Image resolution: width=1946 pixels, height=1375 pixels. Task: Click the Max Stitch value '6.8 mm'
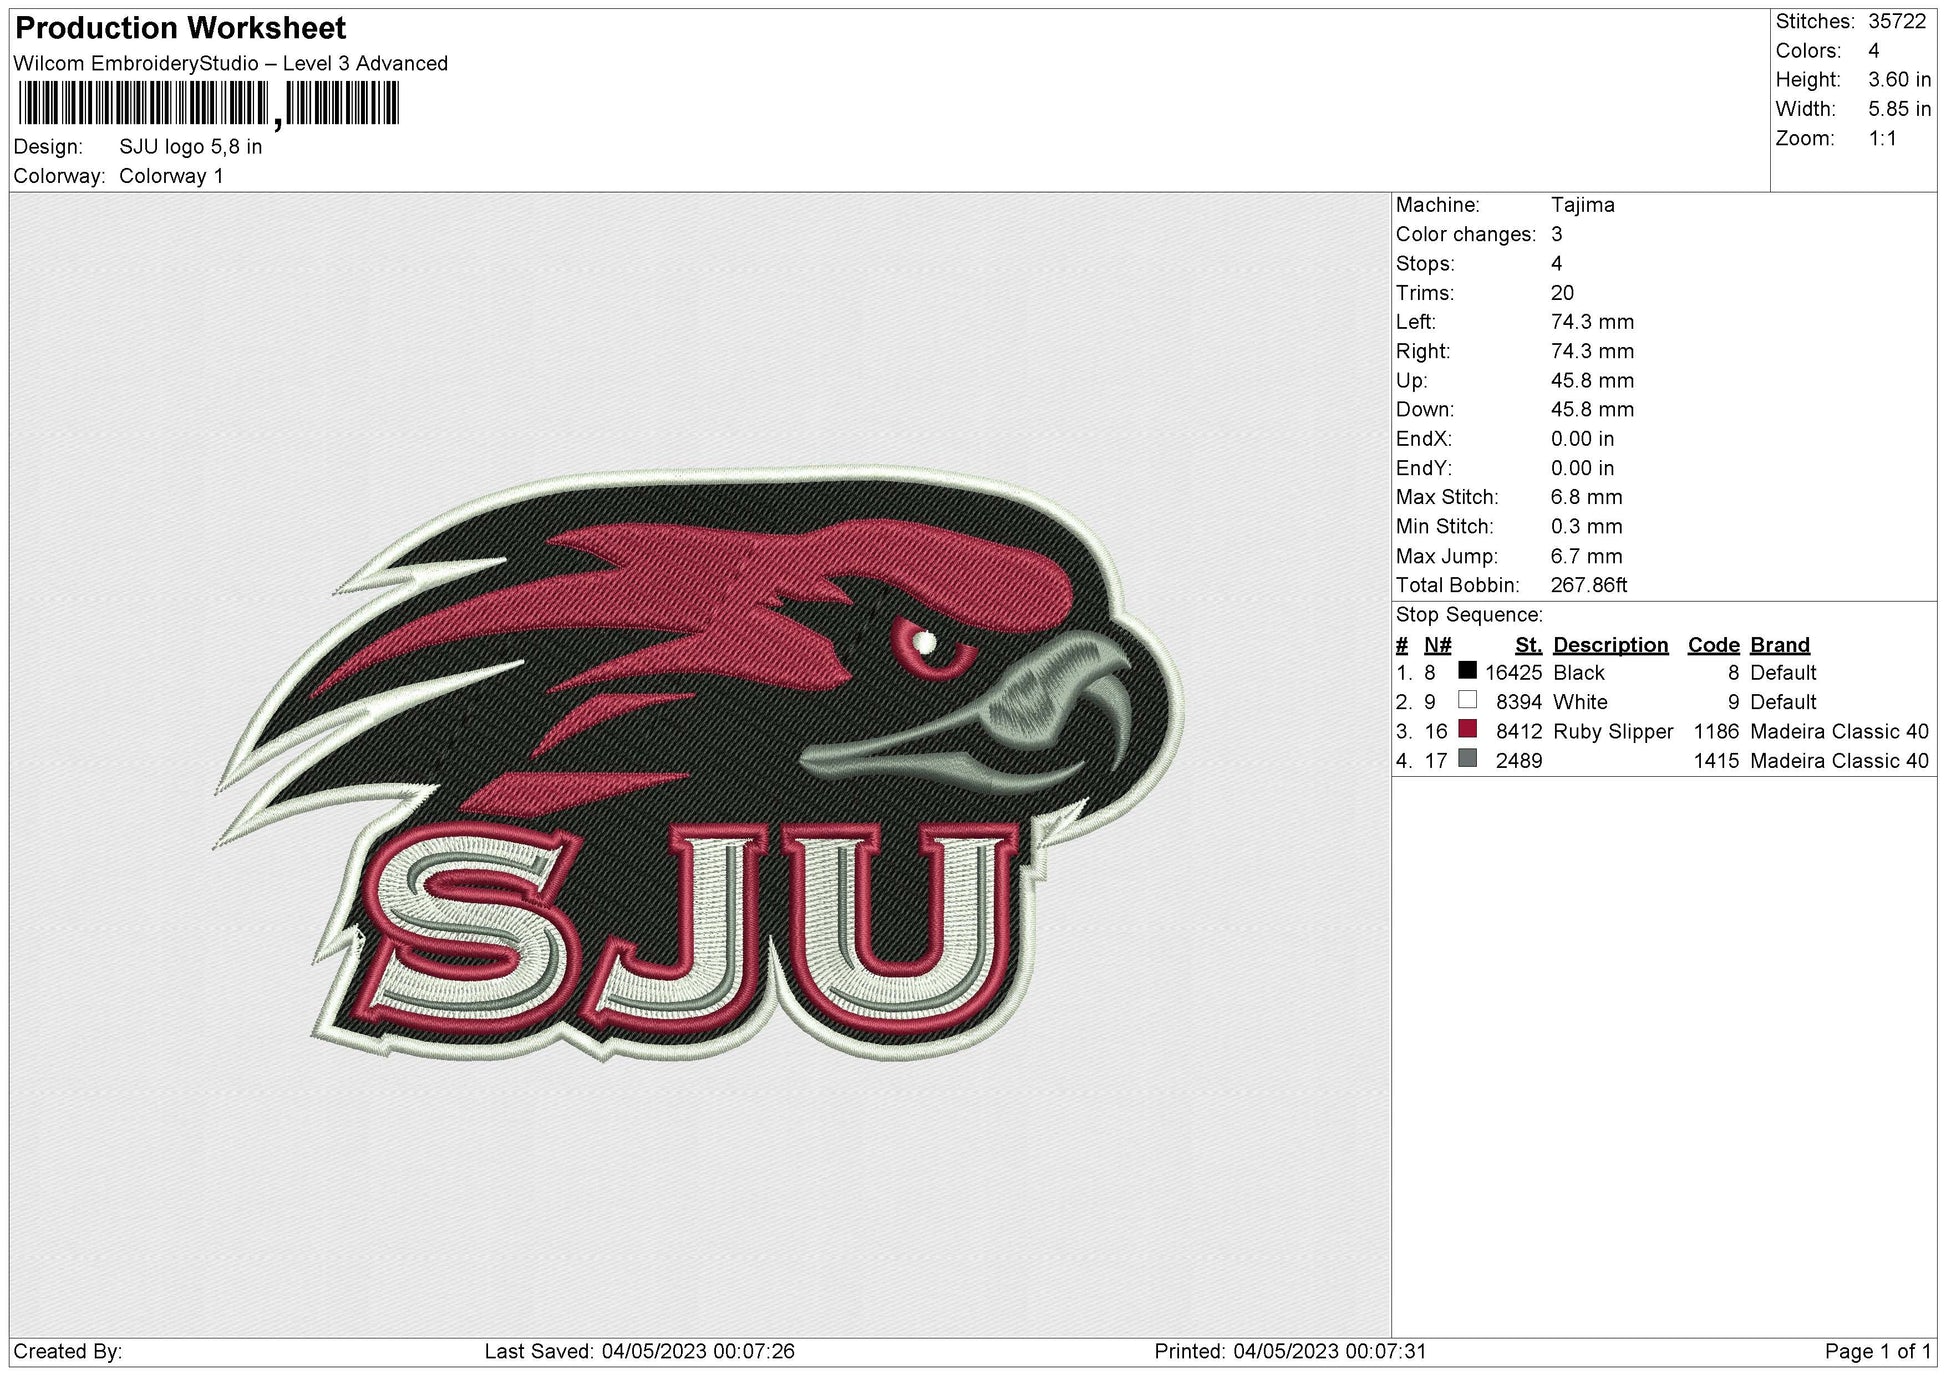click(1587, 497)
